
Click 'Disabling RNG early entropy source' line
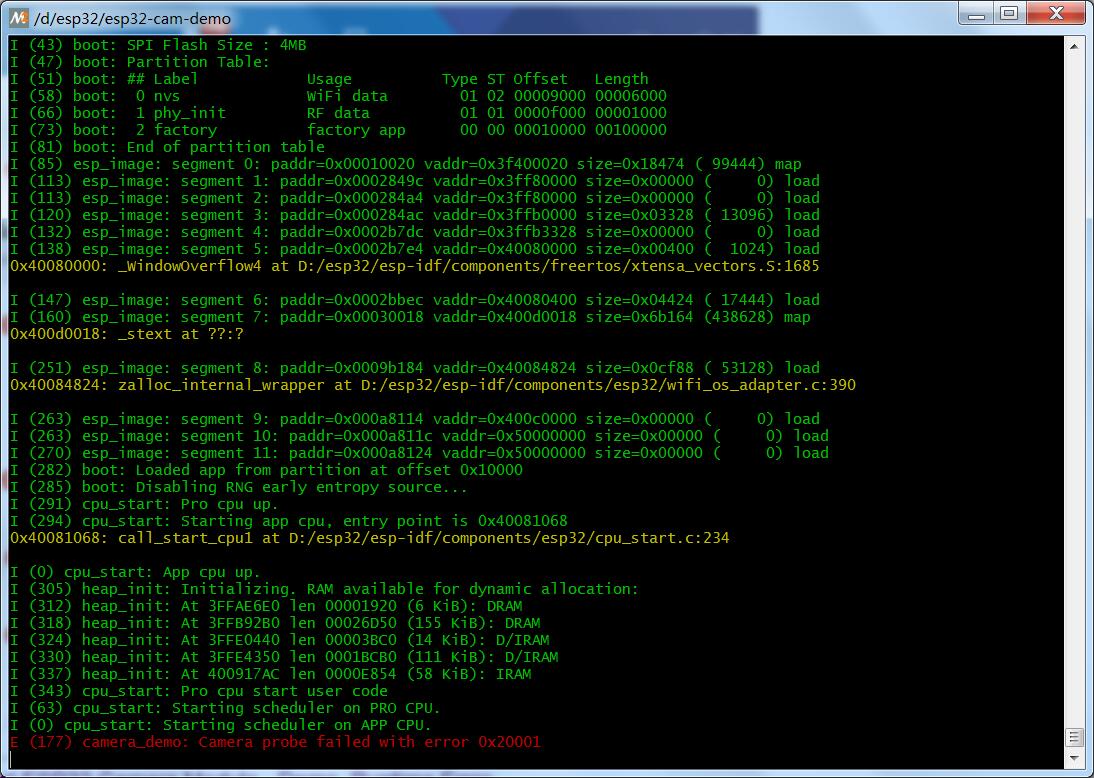(x=239, y=487)
